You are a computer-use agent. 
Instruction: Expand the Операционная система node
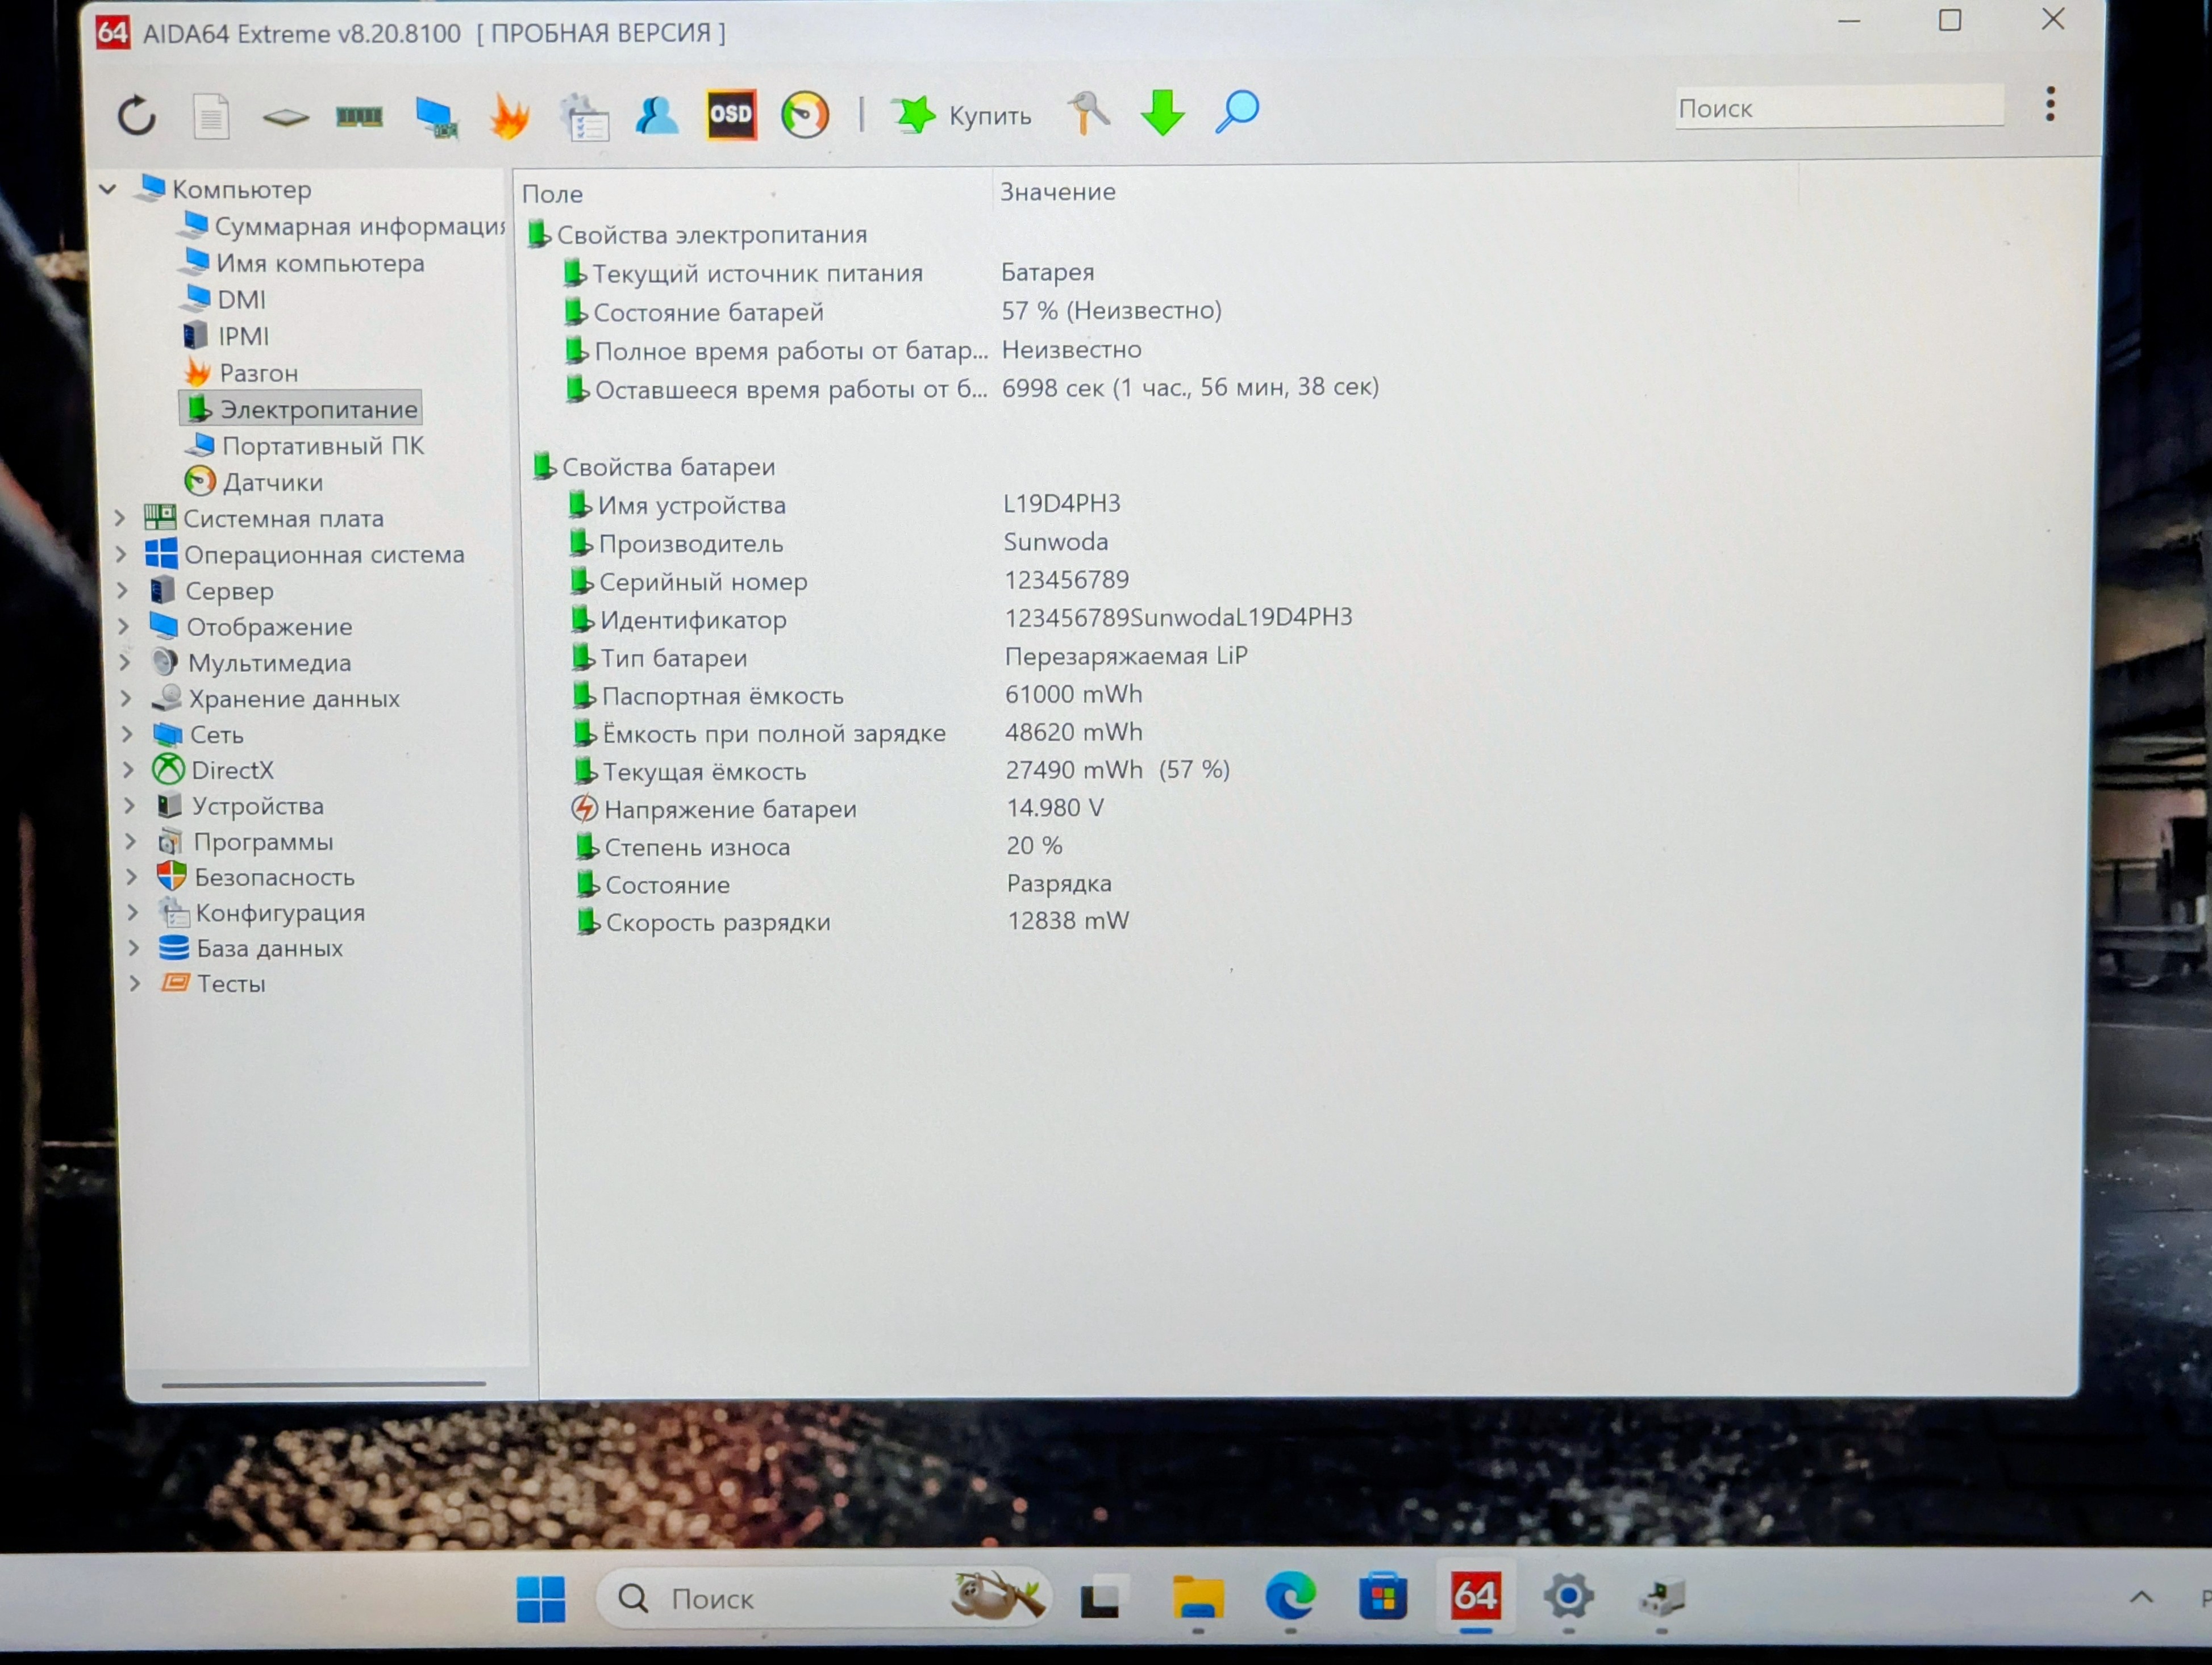[x=122, y=554]
